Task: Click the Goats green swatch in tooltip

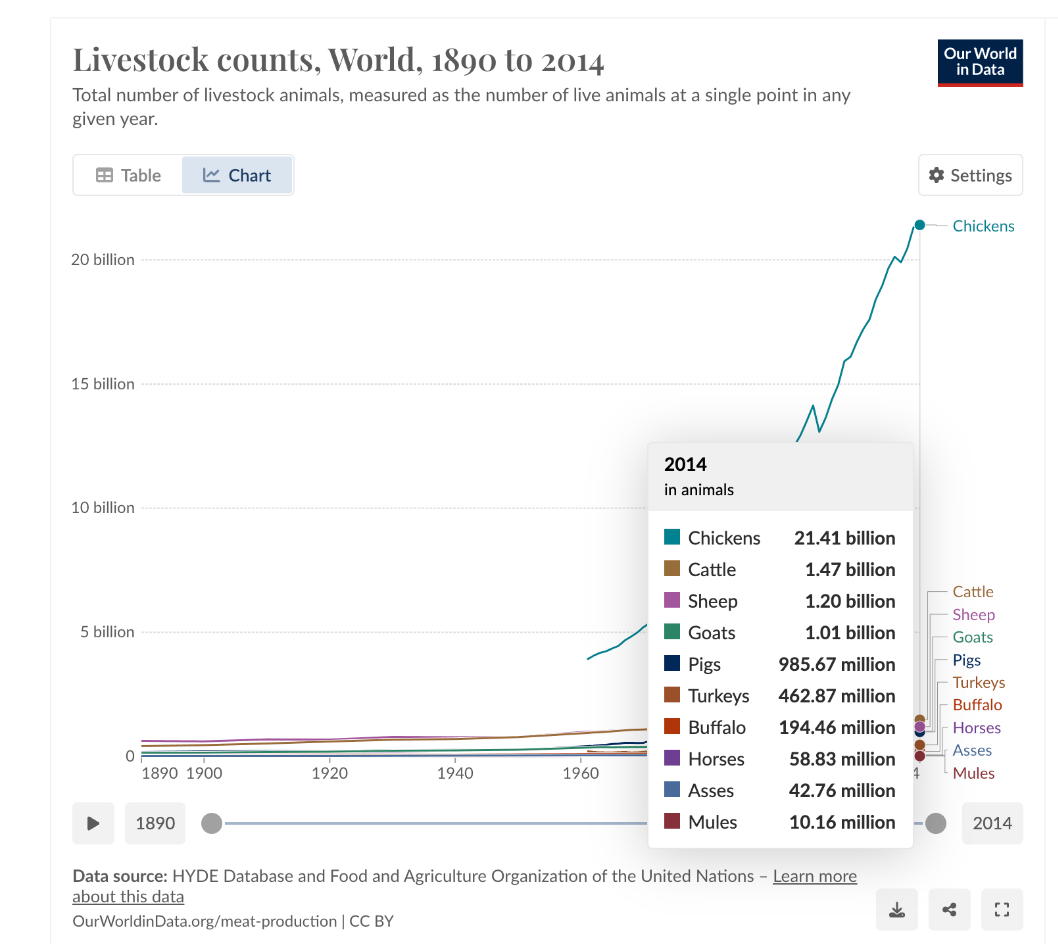Action: click(672, 632)
